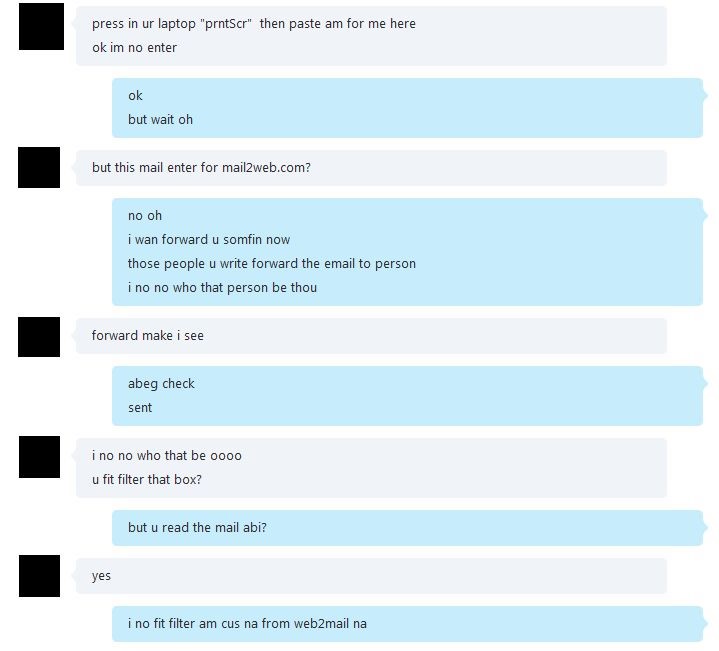Select the "but u read the mail abi?" bubble

(407, 528)
